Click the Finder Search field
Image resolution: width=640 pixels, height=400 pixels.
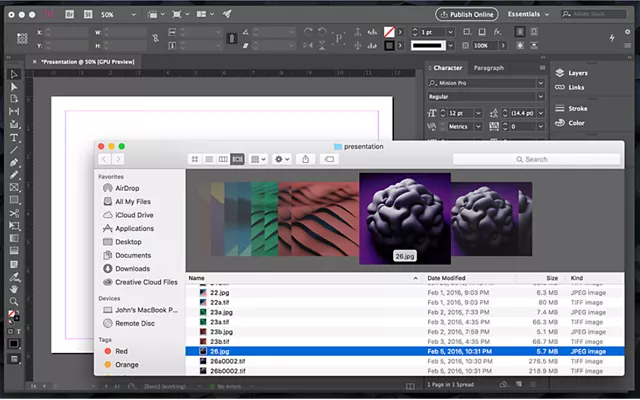pyautogui.click(x=535, y=159)
